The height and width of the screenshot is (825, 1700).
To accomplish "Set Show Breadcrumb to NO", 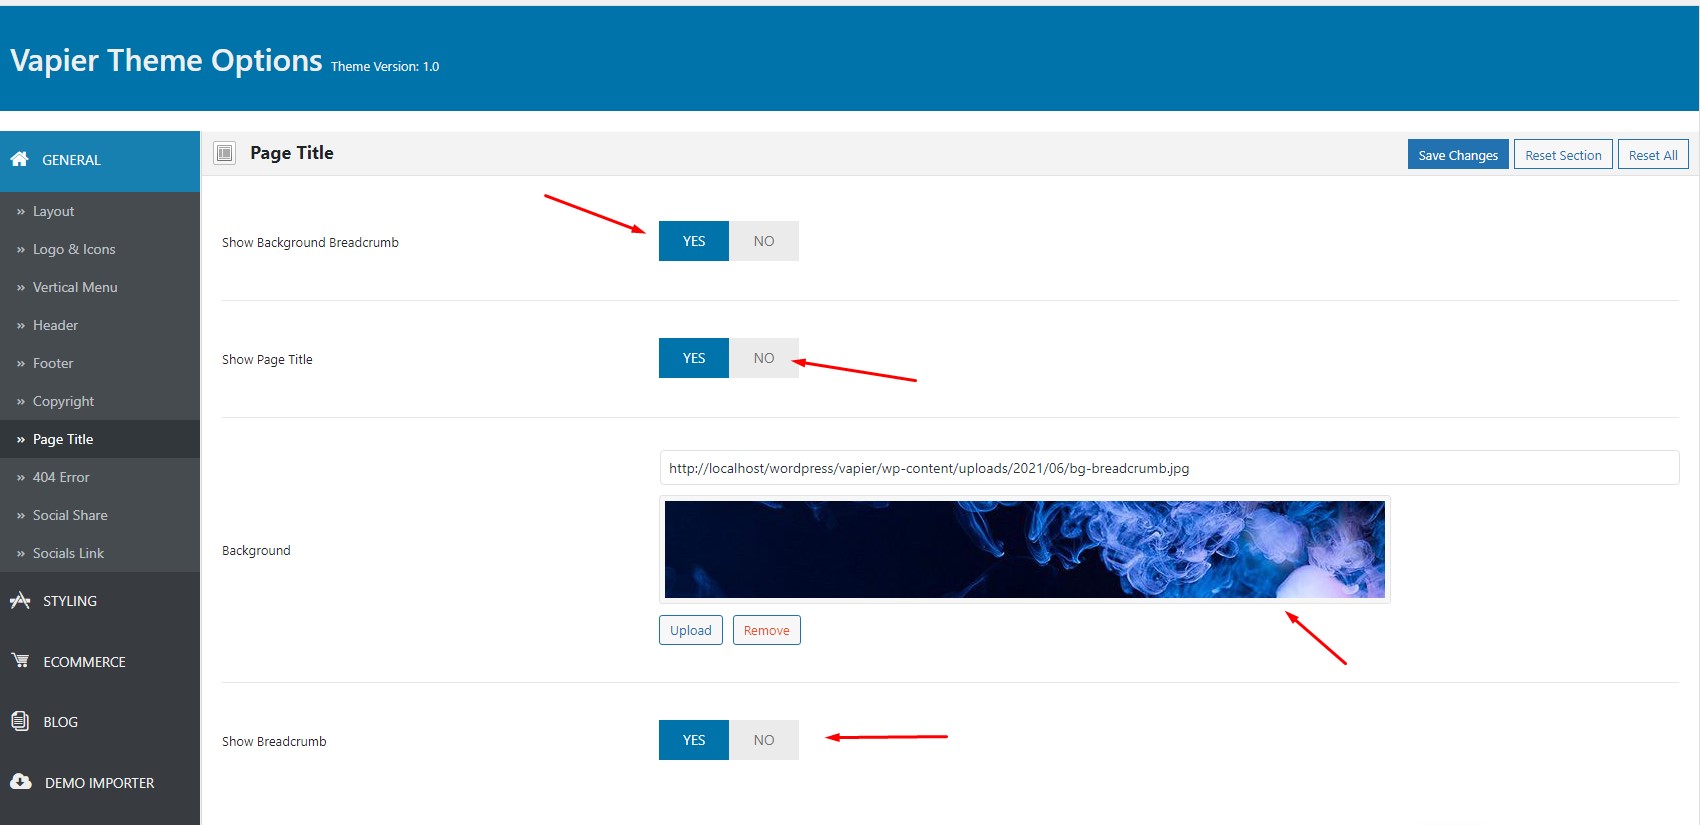I will coord(764,740).
